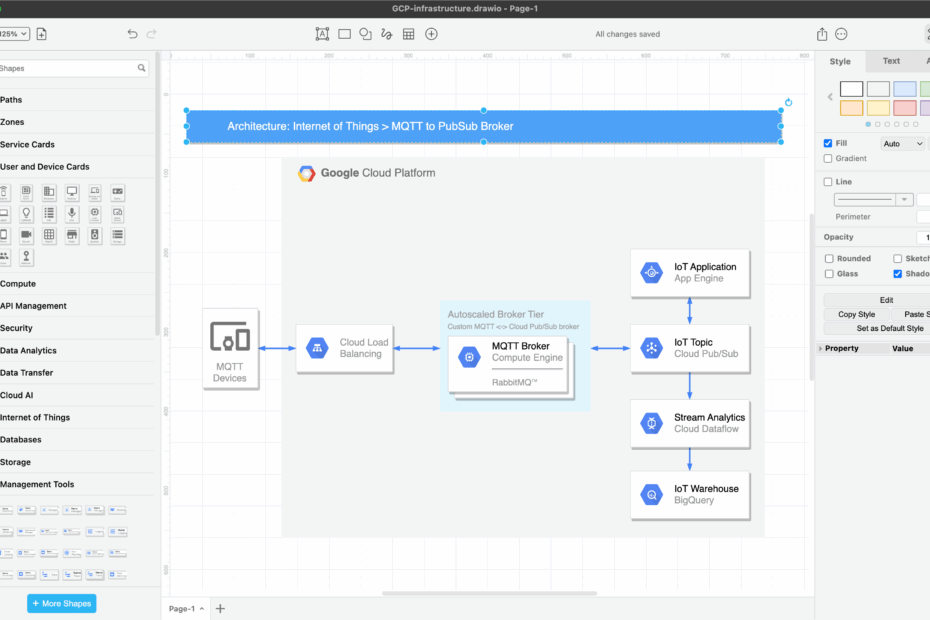Add a new page with plus button
The width and height of the screenshot is (930, 620).
tap(220, 609)
